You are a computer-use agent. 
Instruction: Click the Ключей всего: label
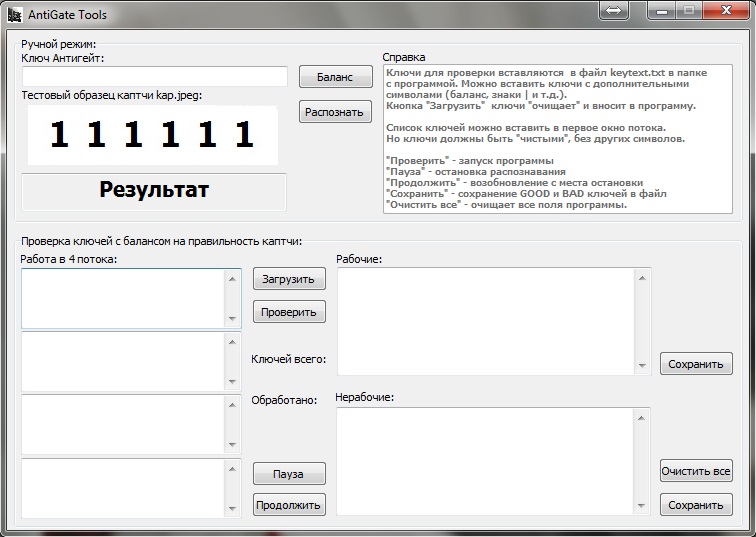coord(288,359)
